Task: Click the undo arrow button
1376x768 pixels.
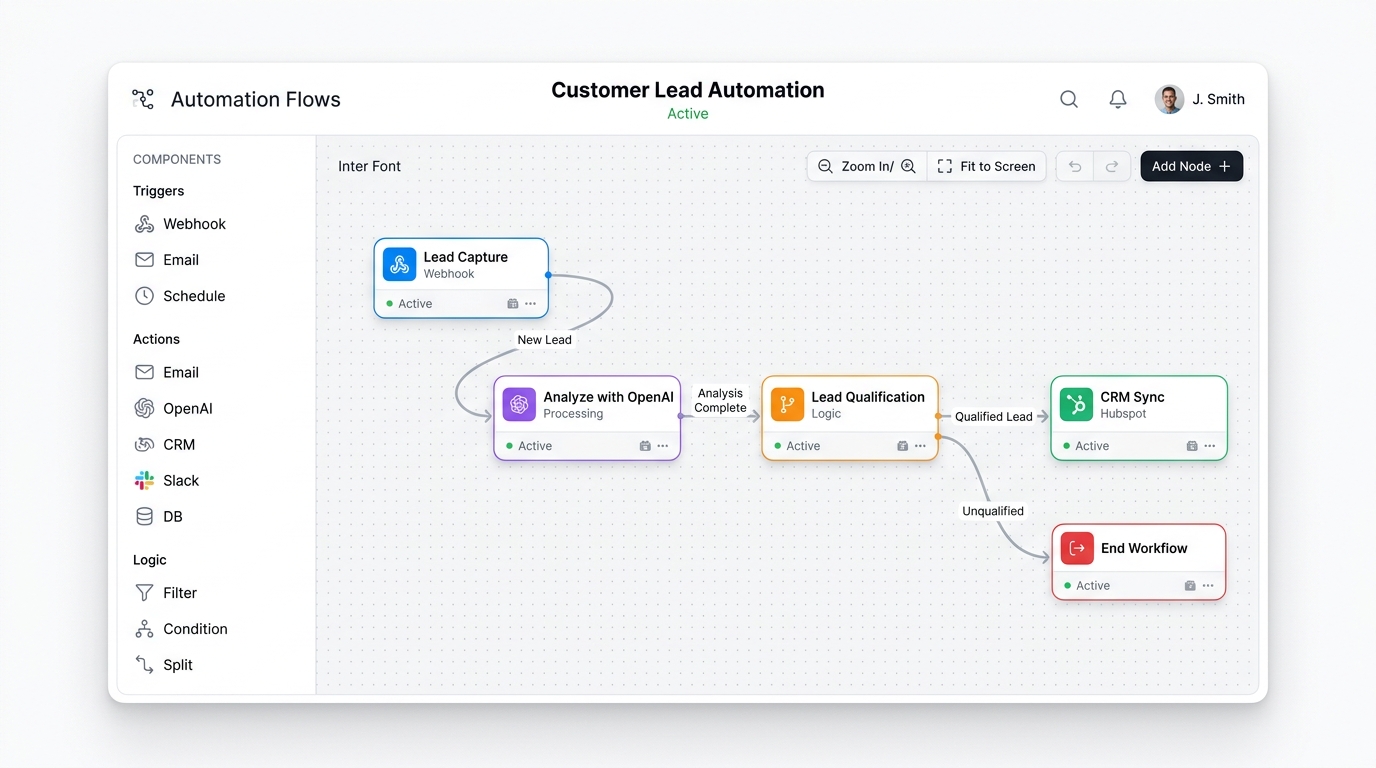Action: tap(1075, 166)
